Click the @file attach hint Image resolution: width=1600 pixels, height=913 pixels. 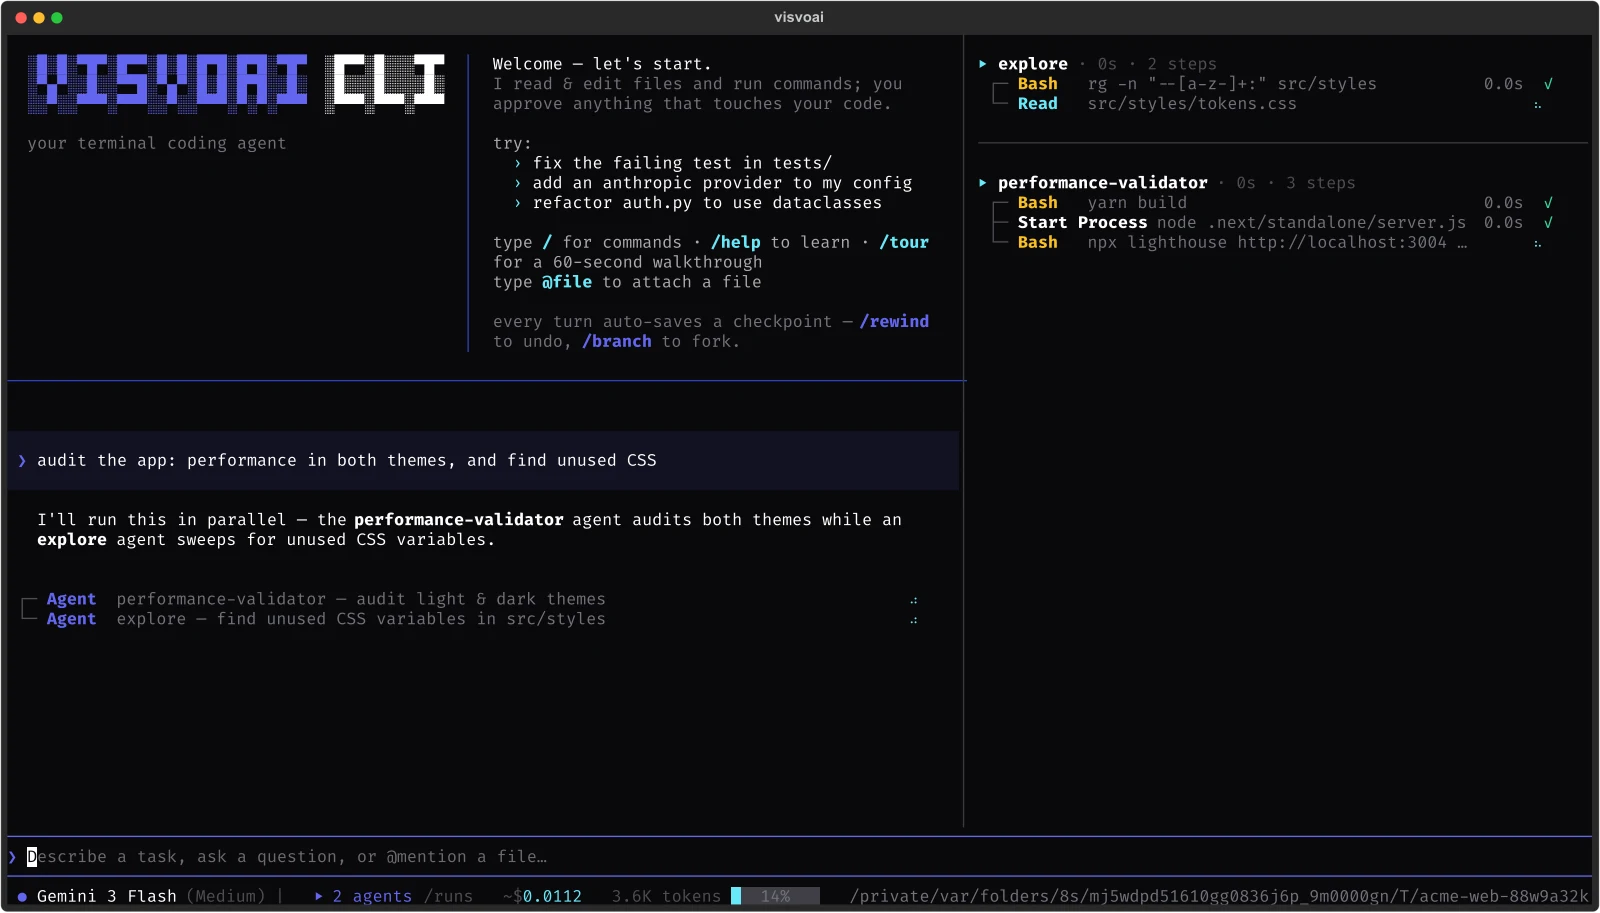567,282
